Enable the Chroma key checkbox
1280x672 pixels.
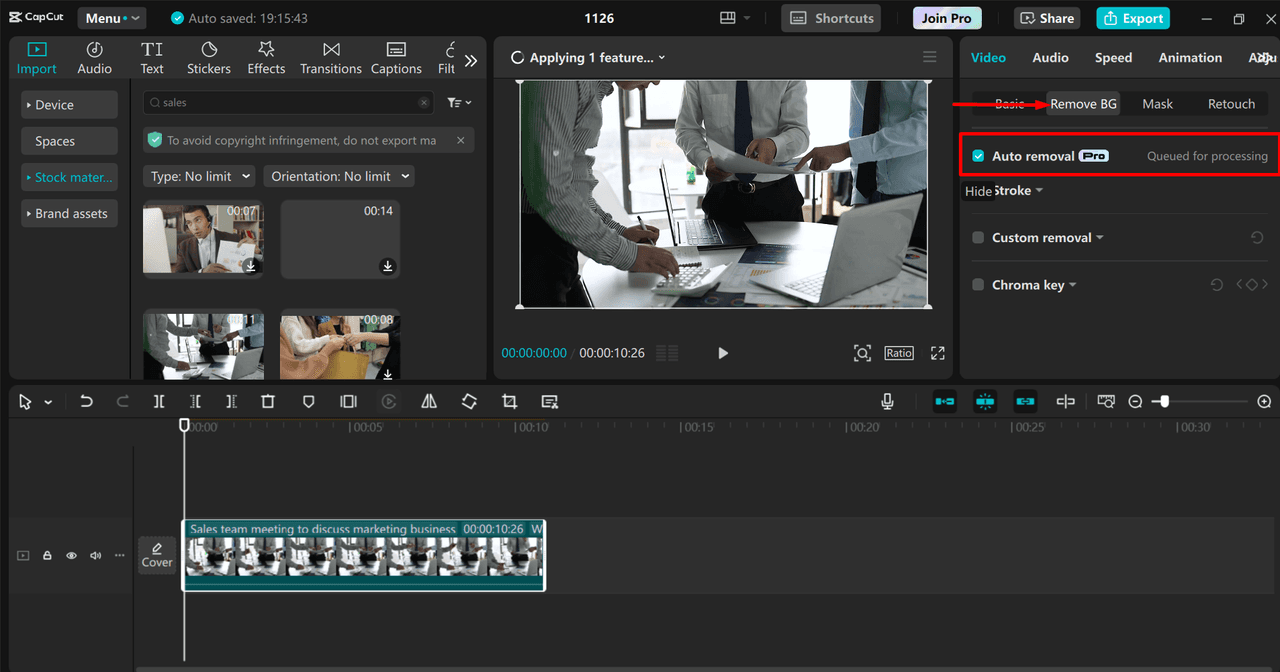[x=978, y=285]
